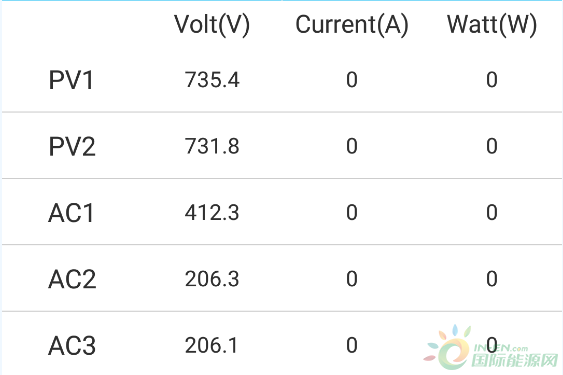The width and height of the screenshot is (563, 375).
Task: Select the PV2 voltage value 731.8
Action: click(x=212, y=146)
